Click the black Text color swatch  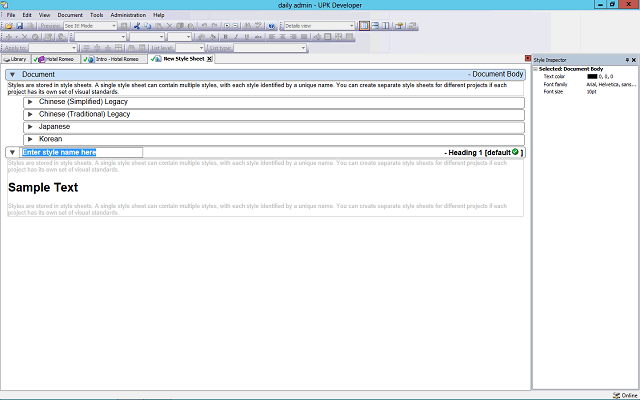click(592, 76)
